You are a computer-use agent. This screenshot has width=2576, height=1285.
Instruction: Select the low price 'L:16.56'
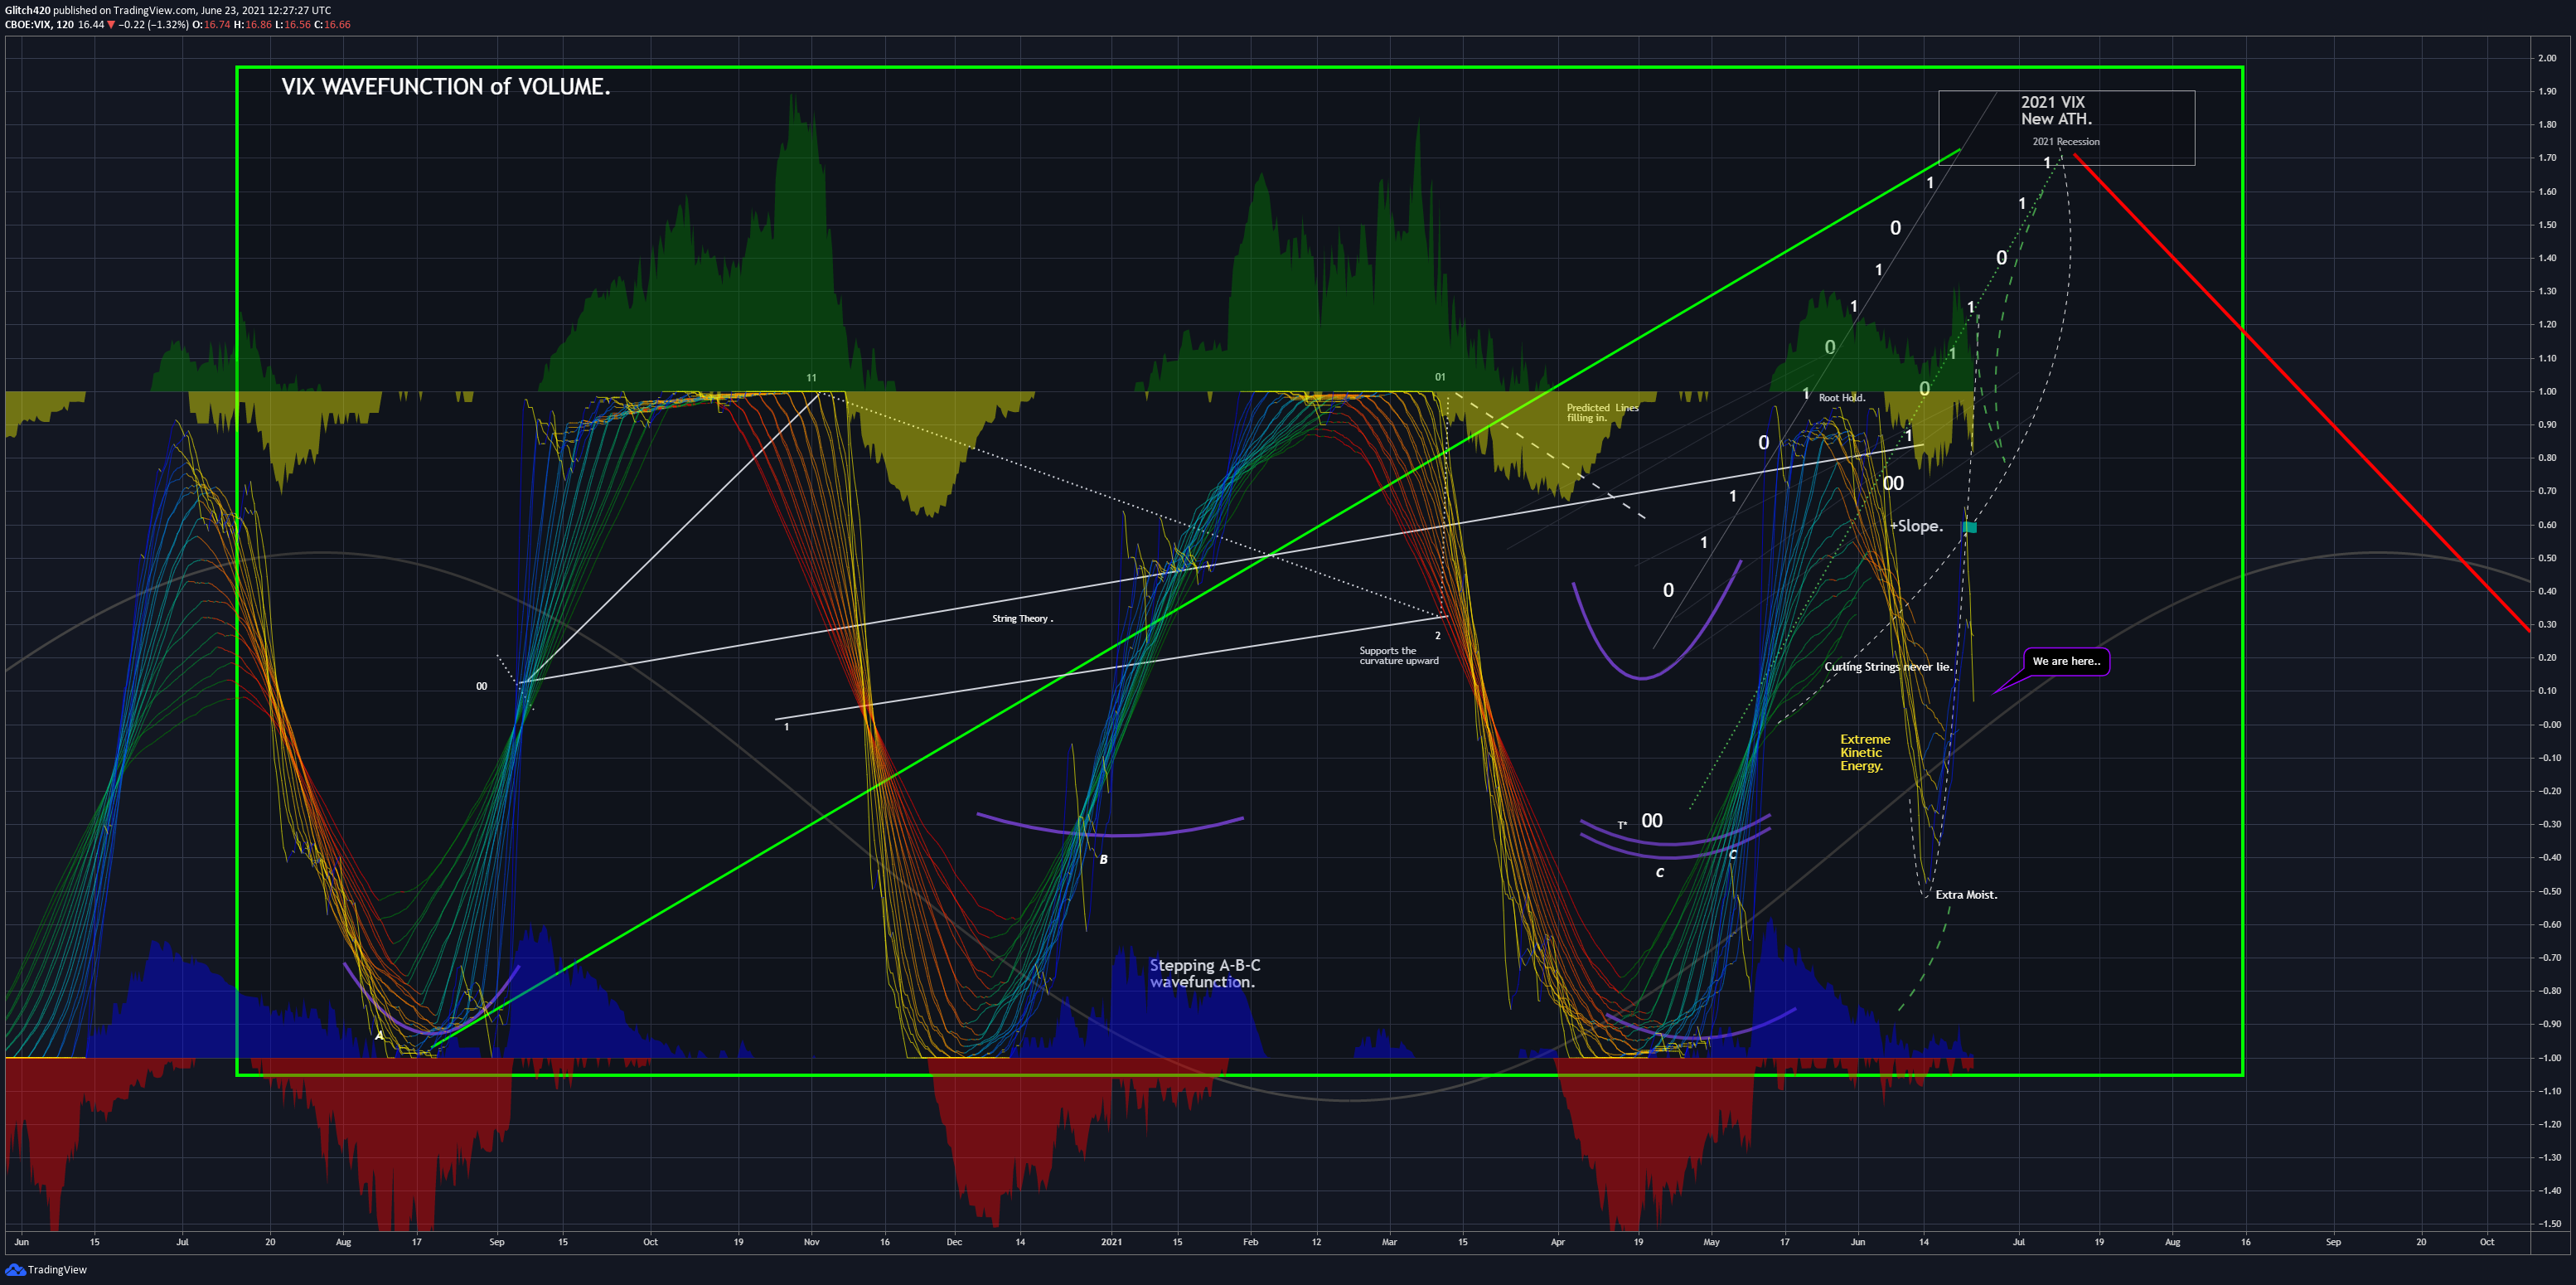[x=293, y=25]
